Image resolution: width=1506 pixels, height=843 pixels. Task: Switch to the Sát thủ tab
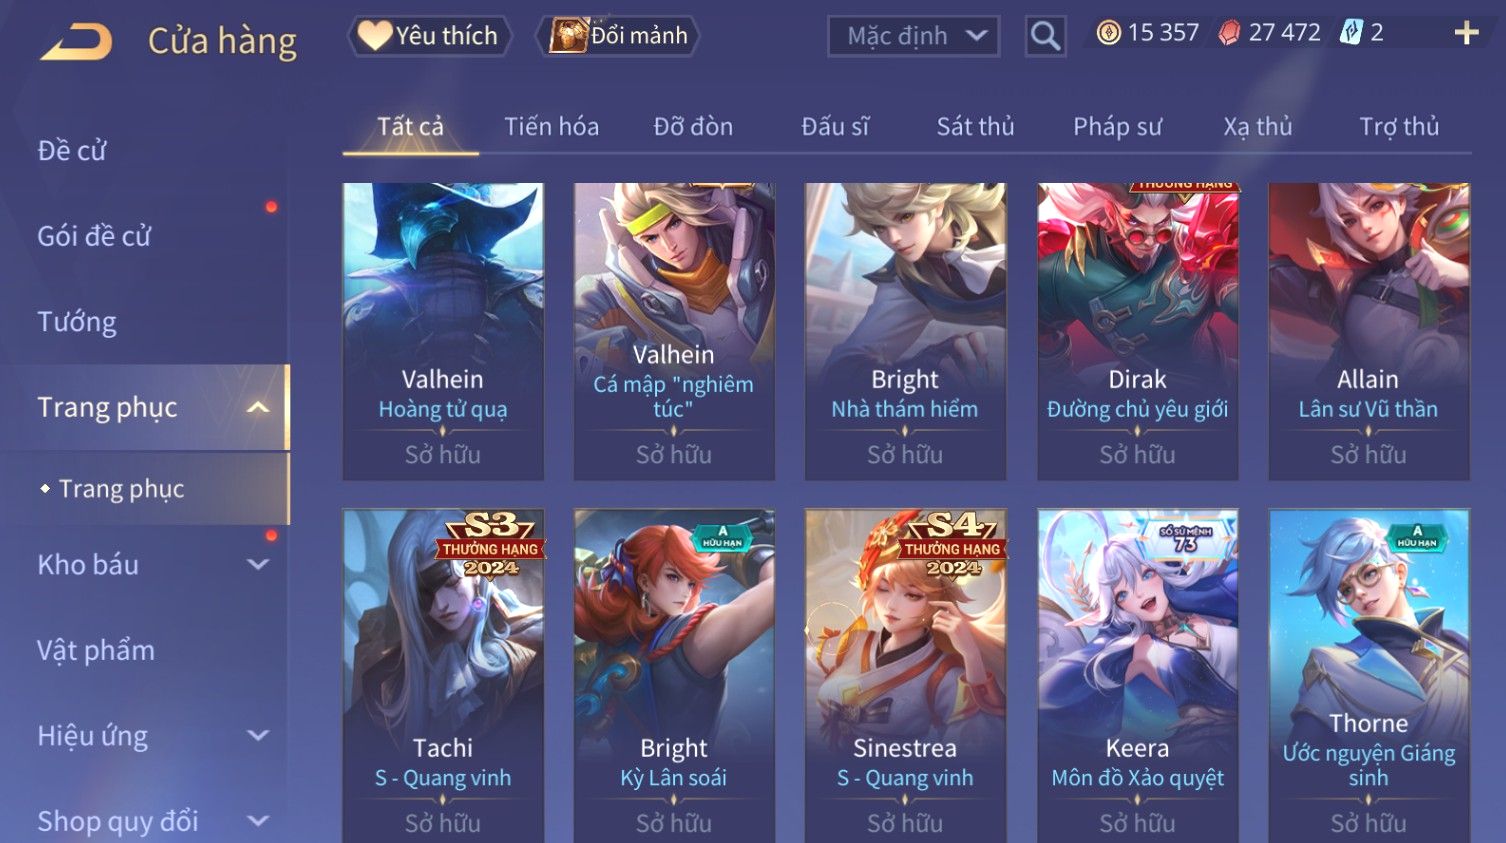click(x=975, y=126)
